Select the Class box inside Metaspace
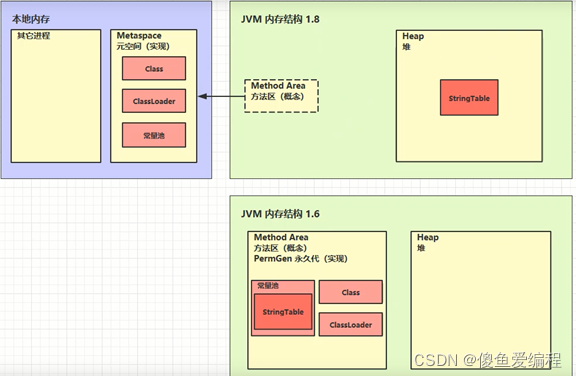Viewport: 577px width, 378px height. pos(154,68)
